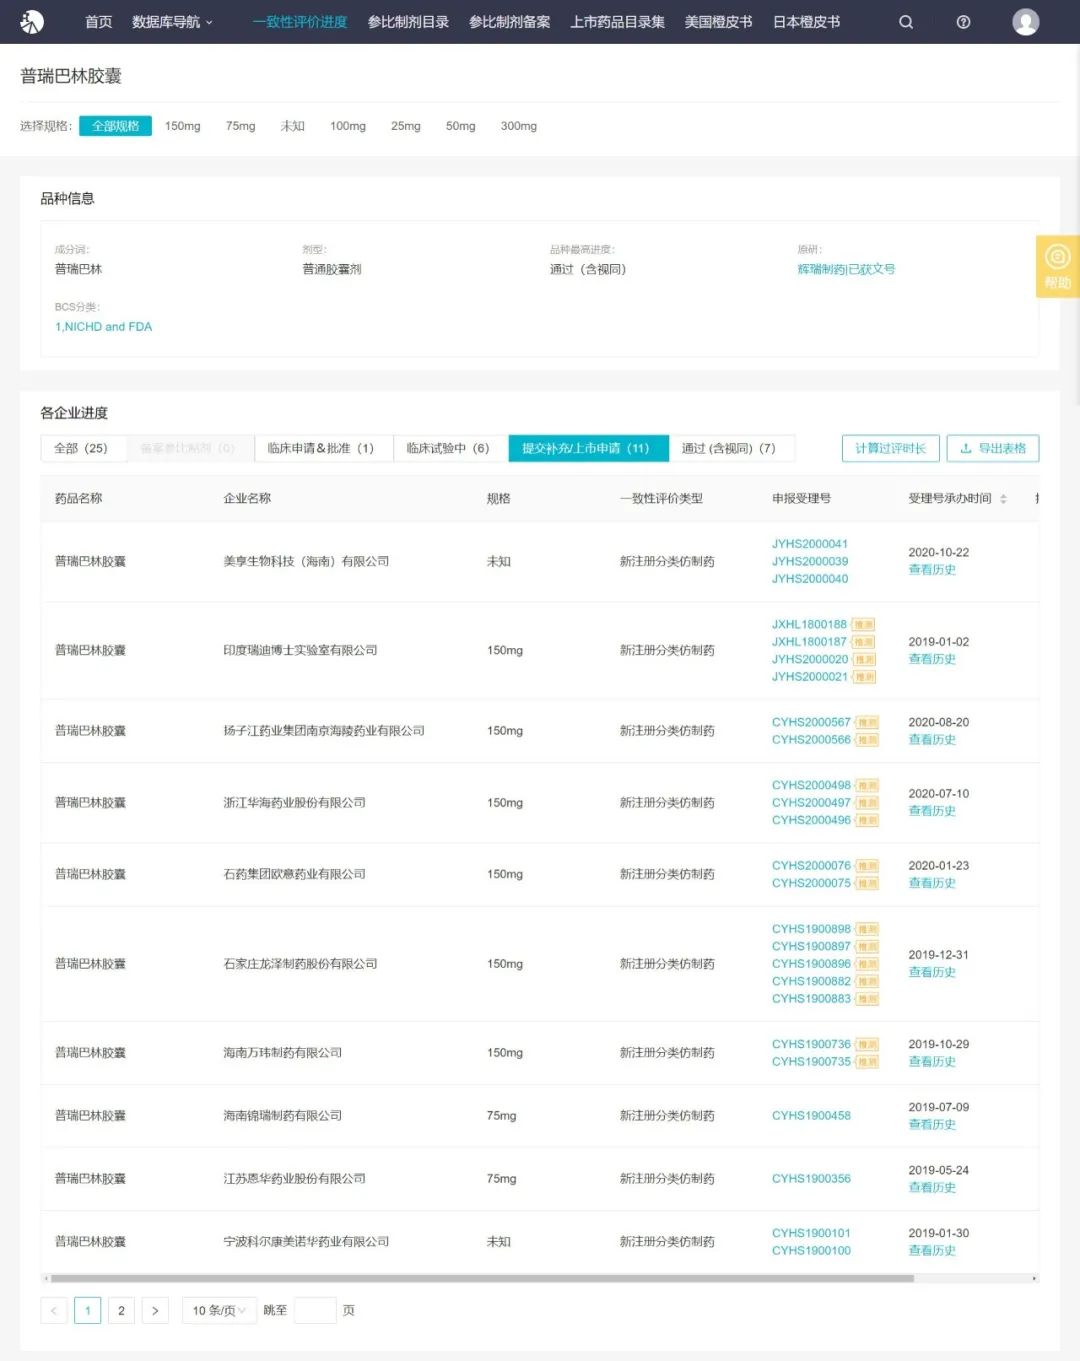The width and height of the screenshot is (1080, 1361).
Task: Open 参比制剂备案 nav item
Action: pos(509,22)
